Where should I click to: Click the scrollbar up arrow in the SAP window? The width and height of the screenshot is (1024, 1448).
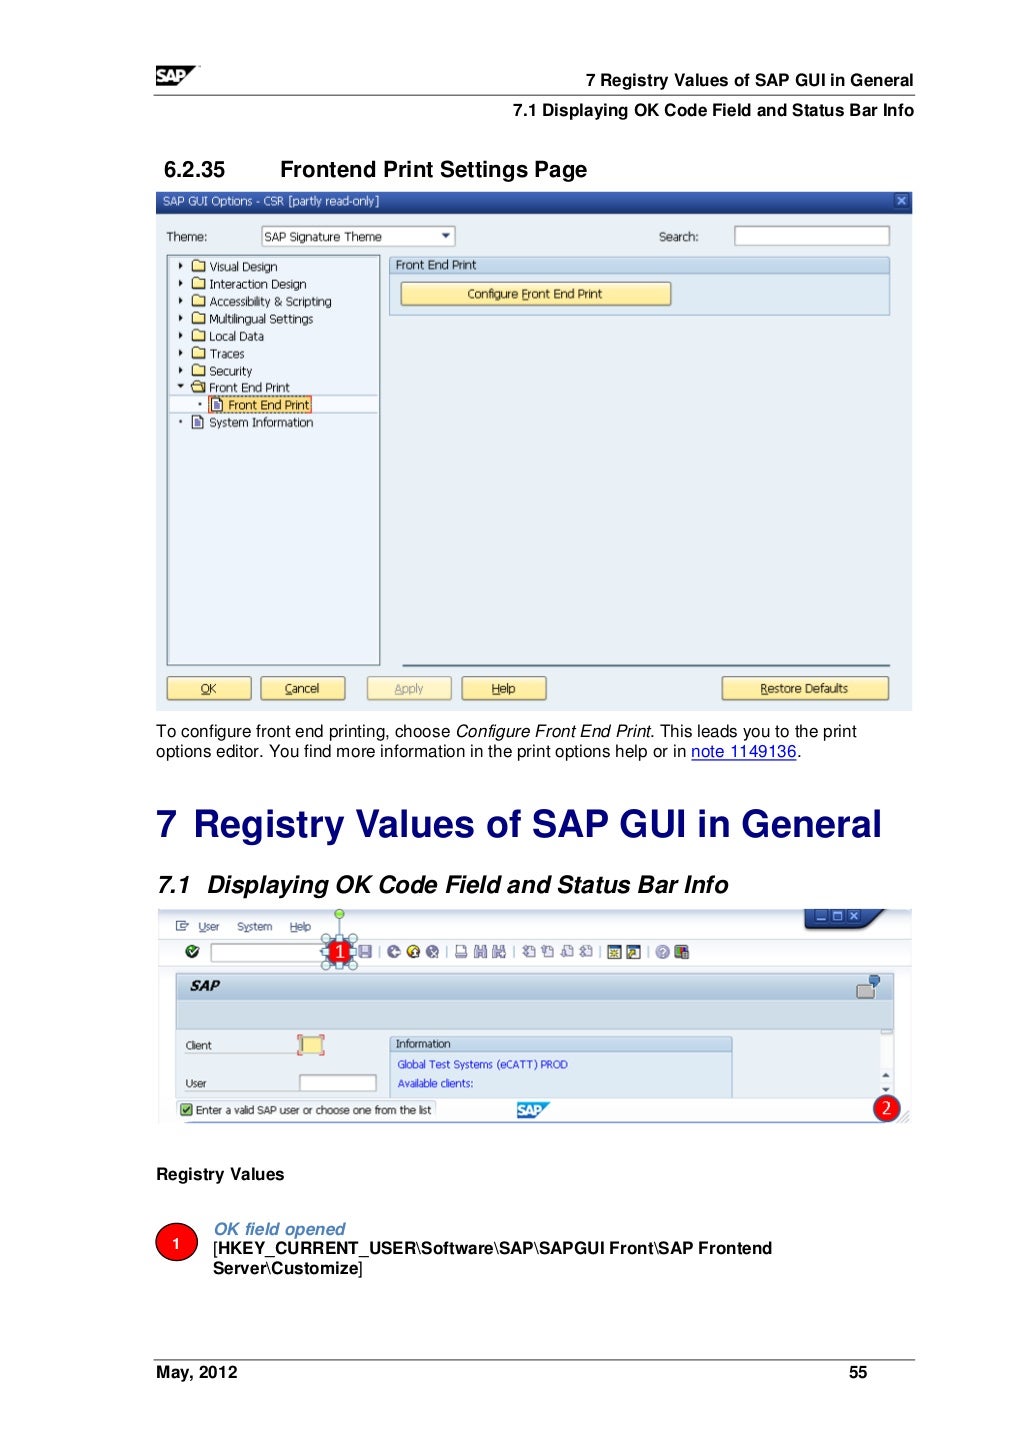pyautogui.click(x=886, y=1076)
